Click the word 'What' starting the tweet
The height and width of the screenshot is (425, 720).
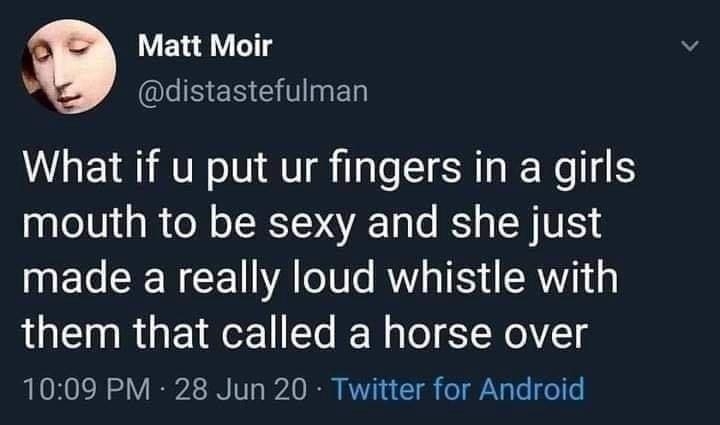(x=73, y=167)
